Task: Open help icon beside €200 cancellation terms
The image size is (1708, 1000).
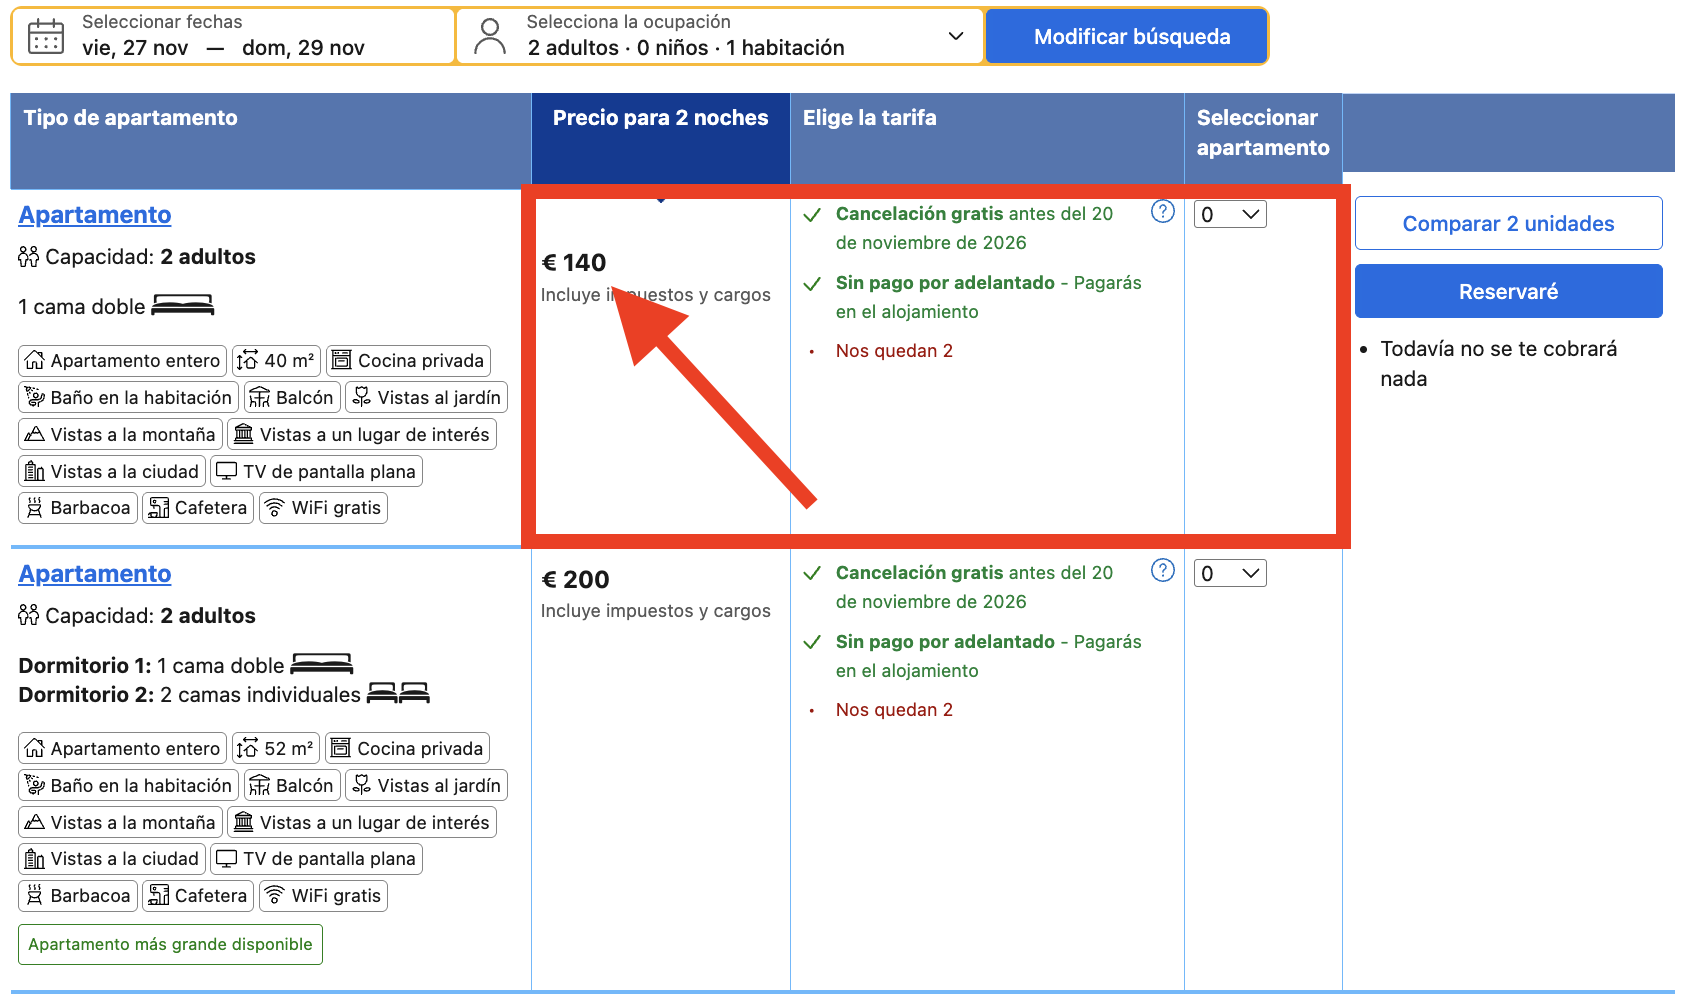Action: coord(1162,570)
